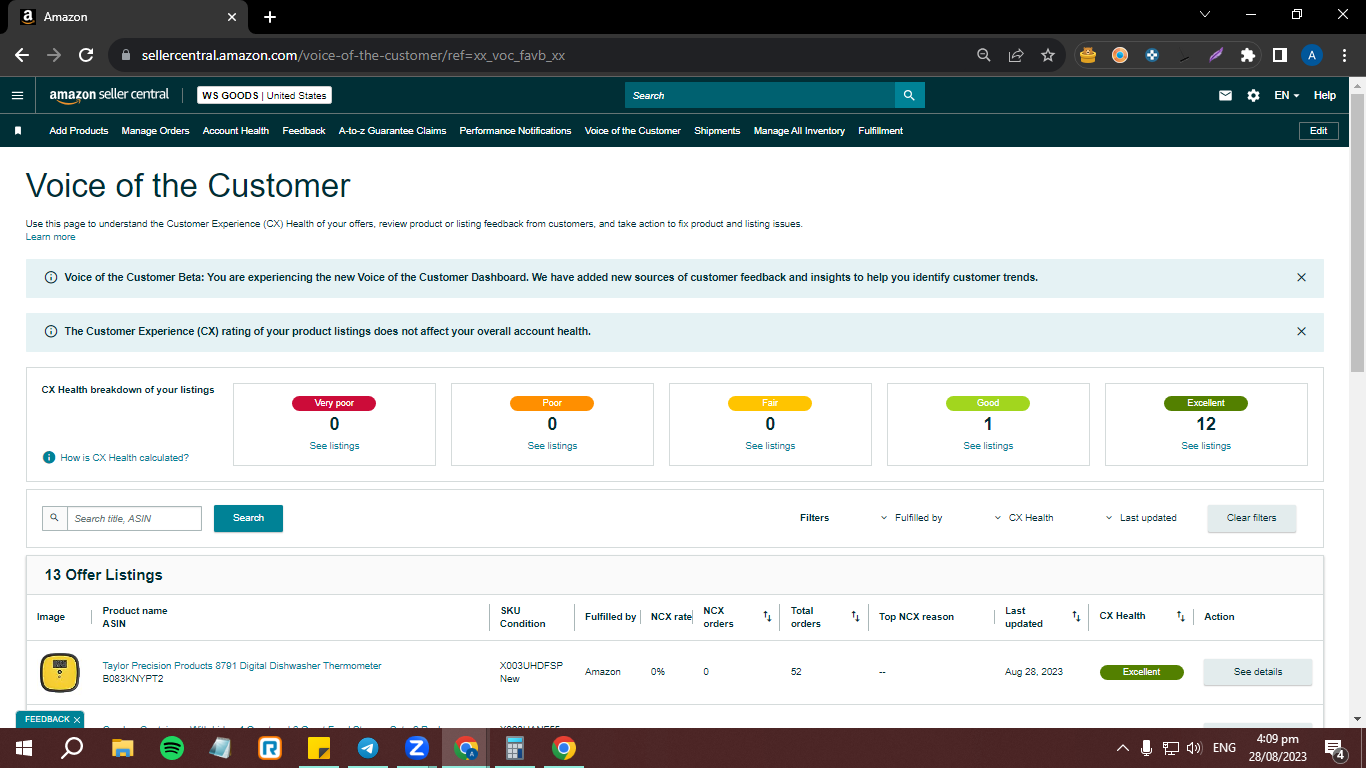Show hidden system tray icons
This screenshot has height=768, width=1366.
coord(1122,748)
